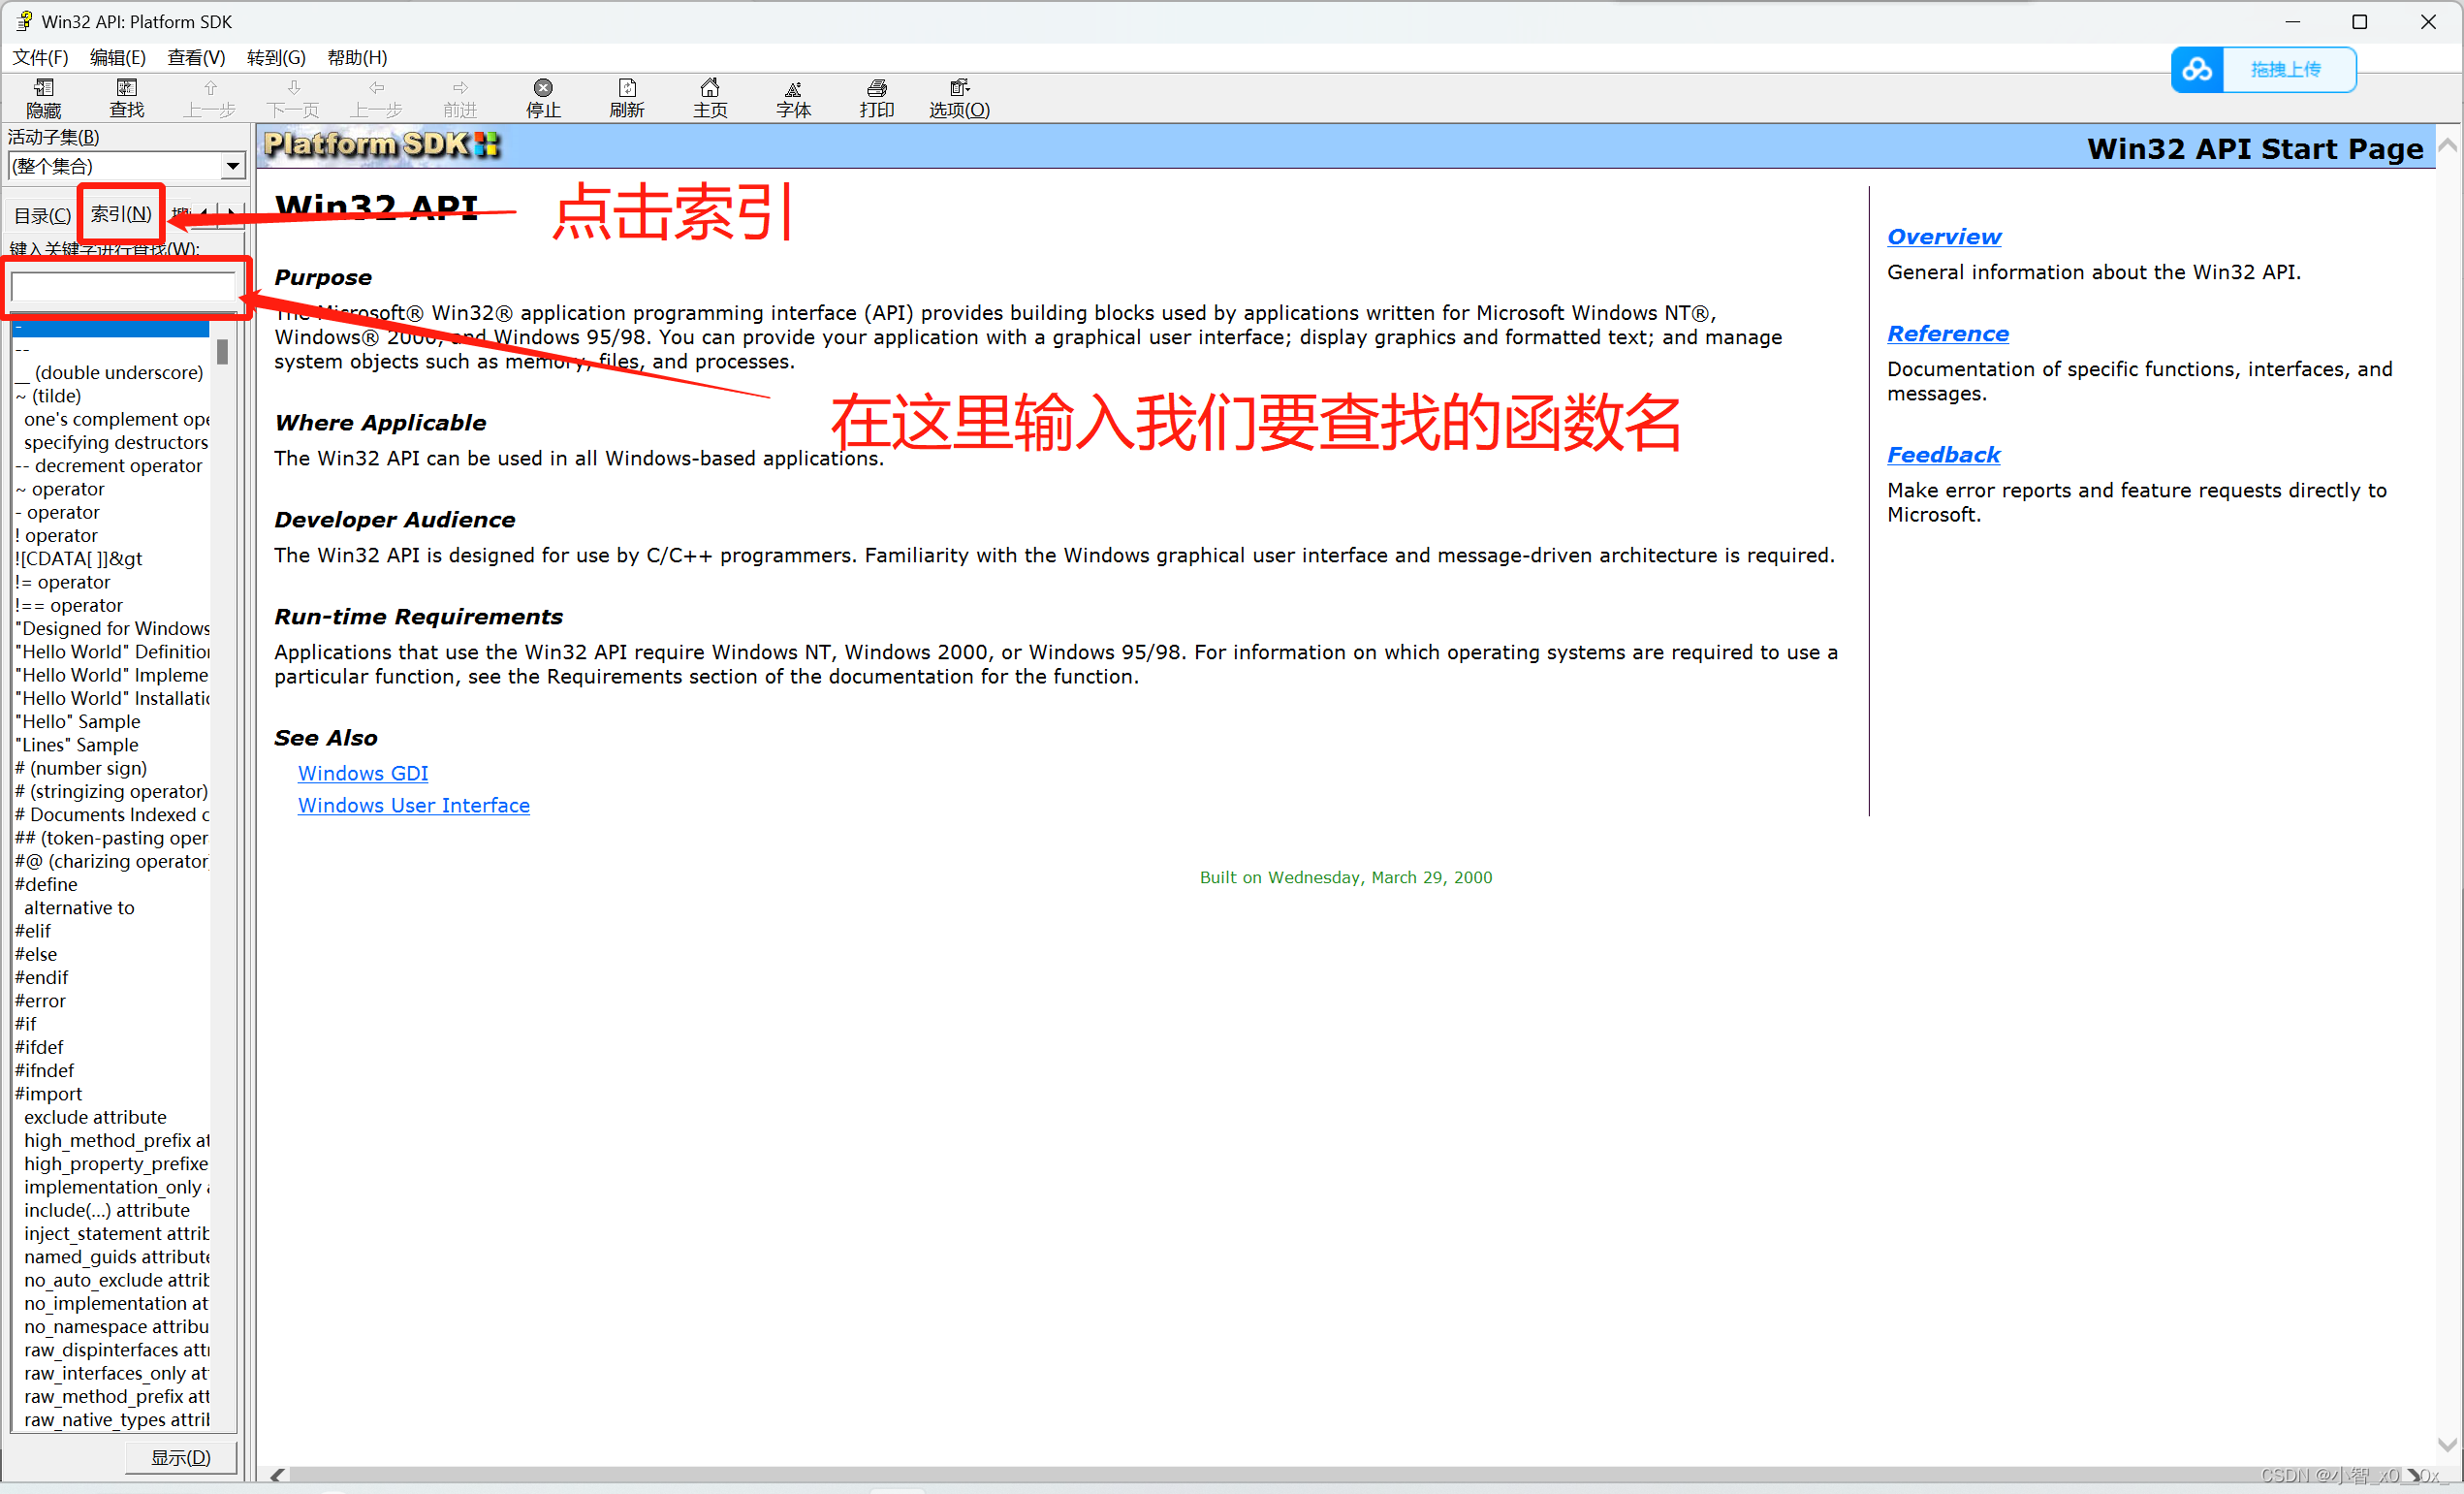The width and height of the screenshot is (2464, 1494).
Task: Click the keyword search input field
Action: click(x=123, y=287)
